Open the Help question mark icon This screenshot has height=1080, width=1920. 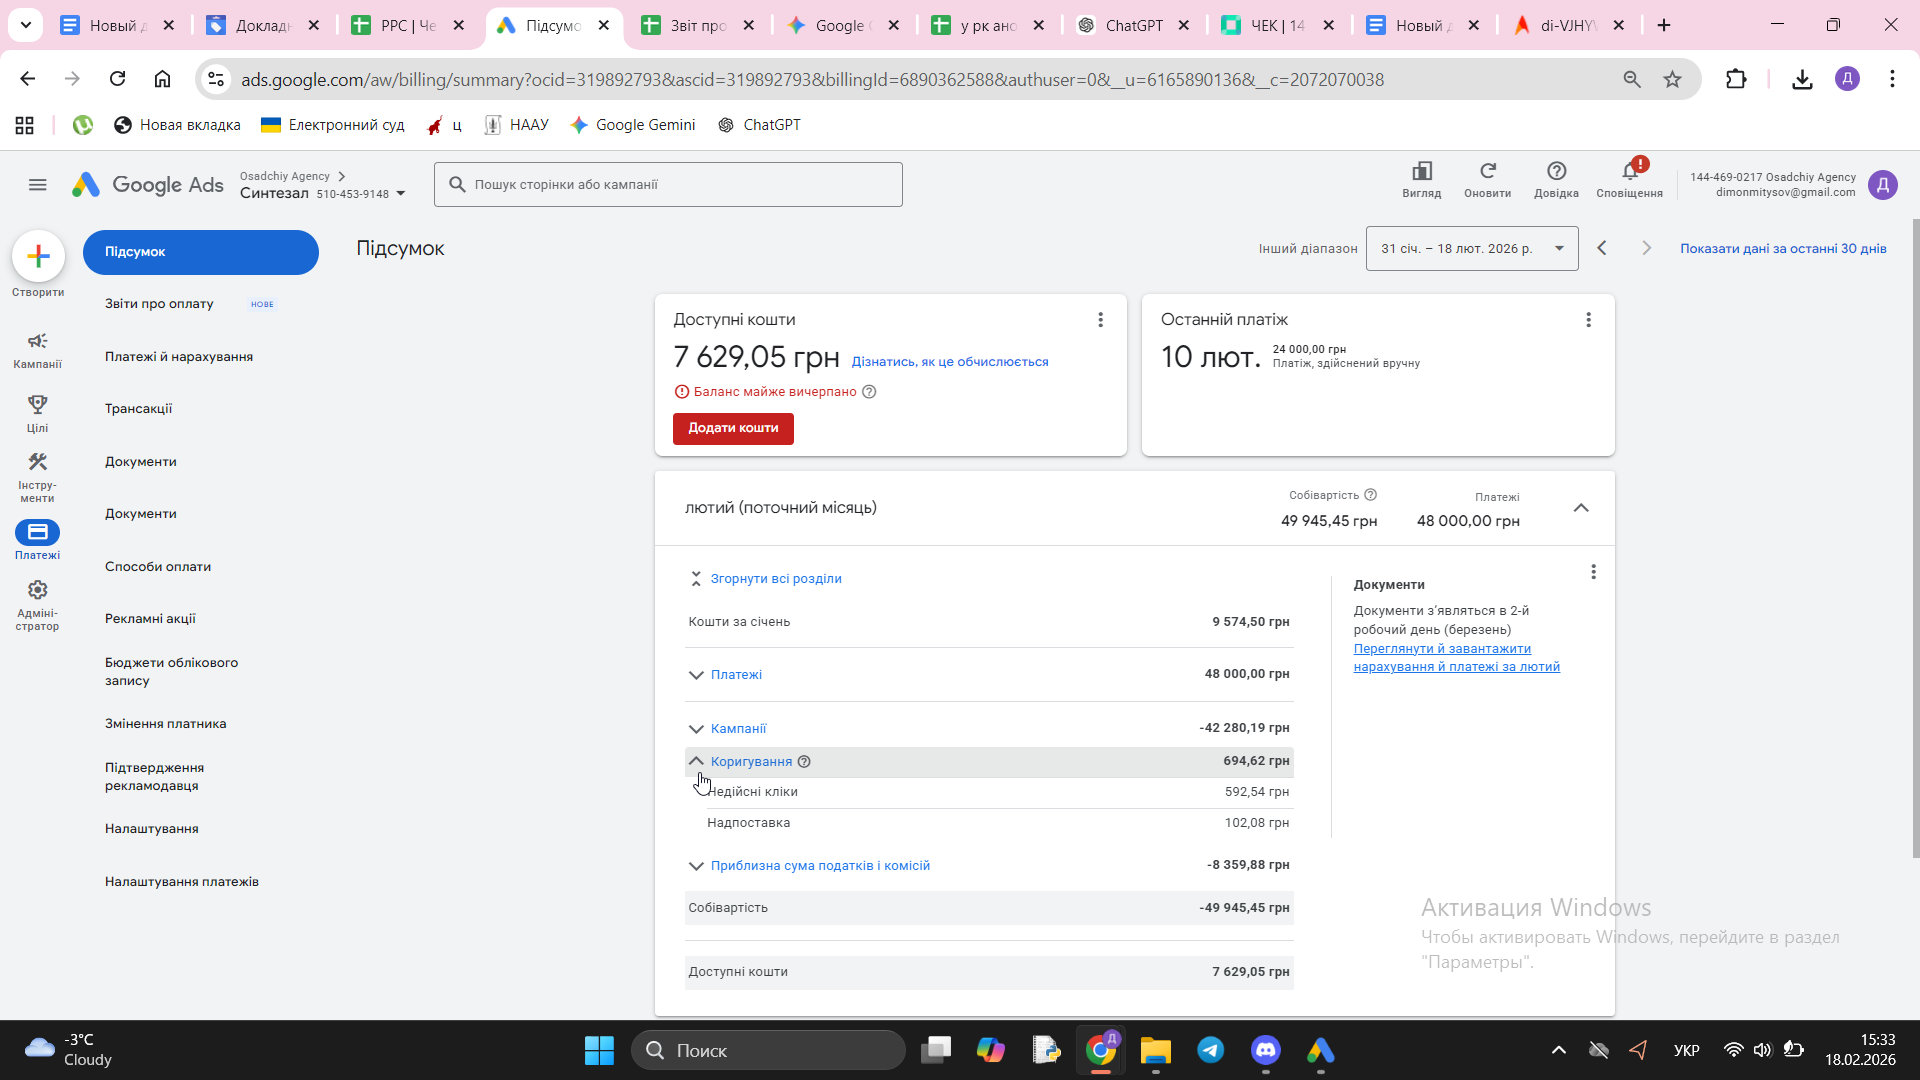1556,172
